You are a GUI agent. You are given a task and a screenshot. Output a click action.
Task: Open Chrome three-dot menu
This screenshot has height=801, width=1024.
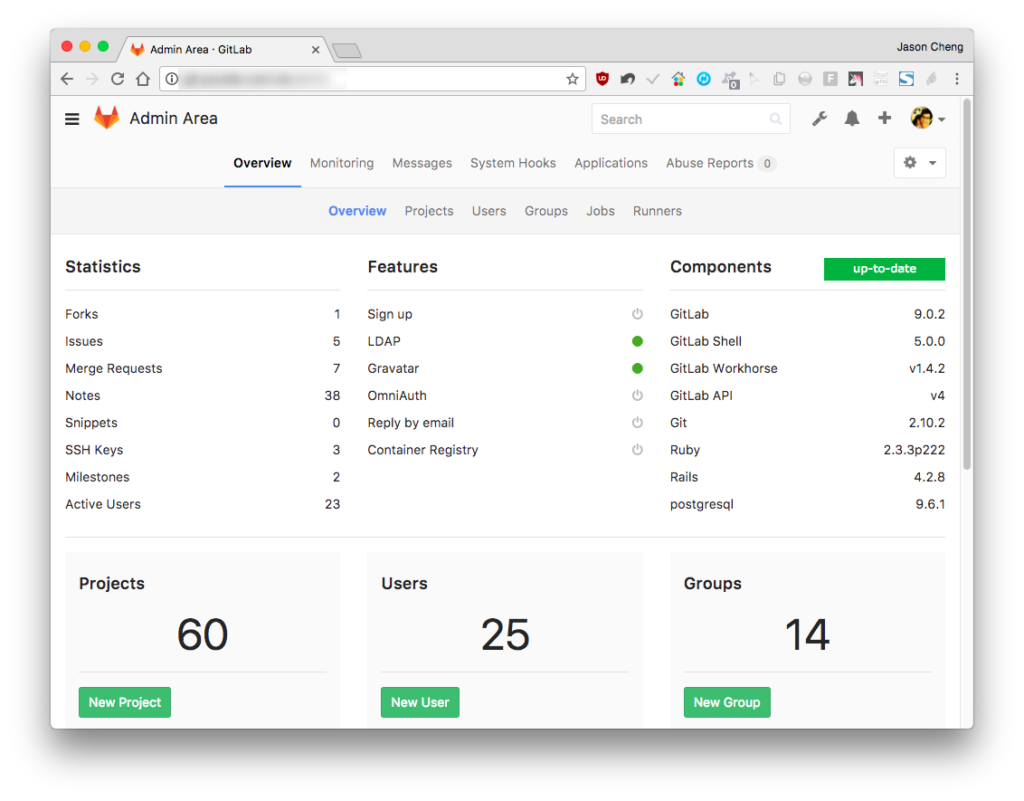957,79
